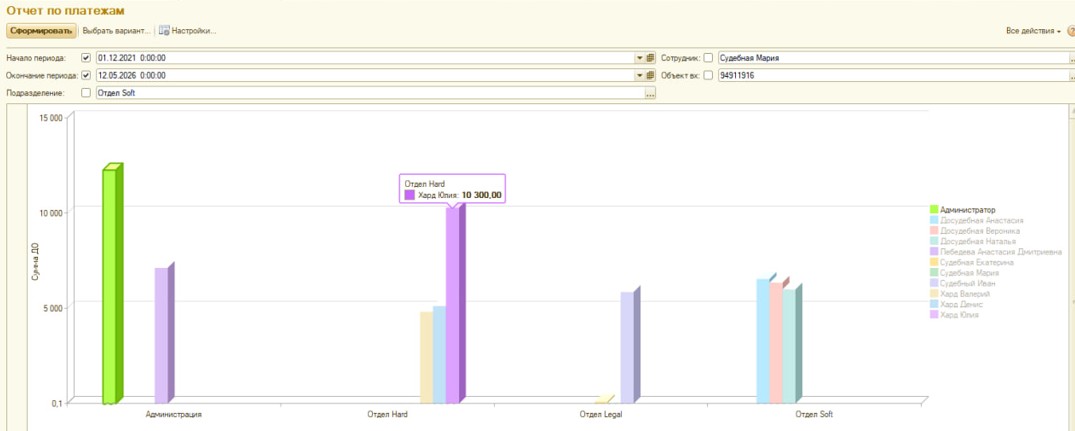This screenshot has width=1075, height=431.
Task: Select Администратор entry in chart legend
Action: 967,210
